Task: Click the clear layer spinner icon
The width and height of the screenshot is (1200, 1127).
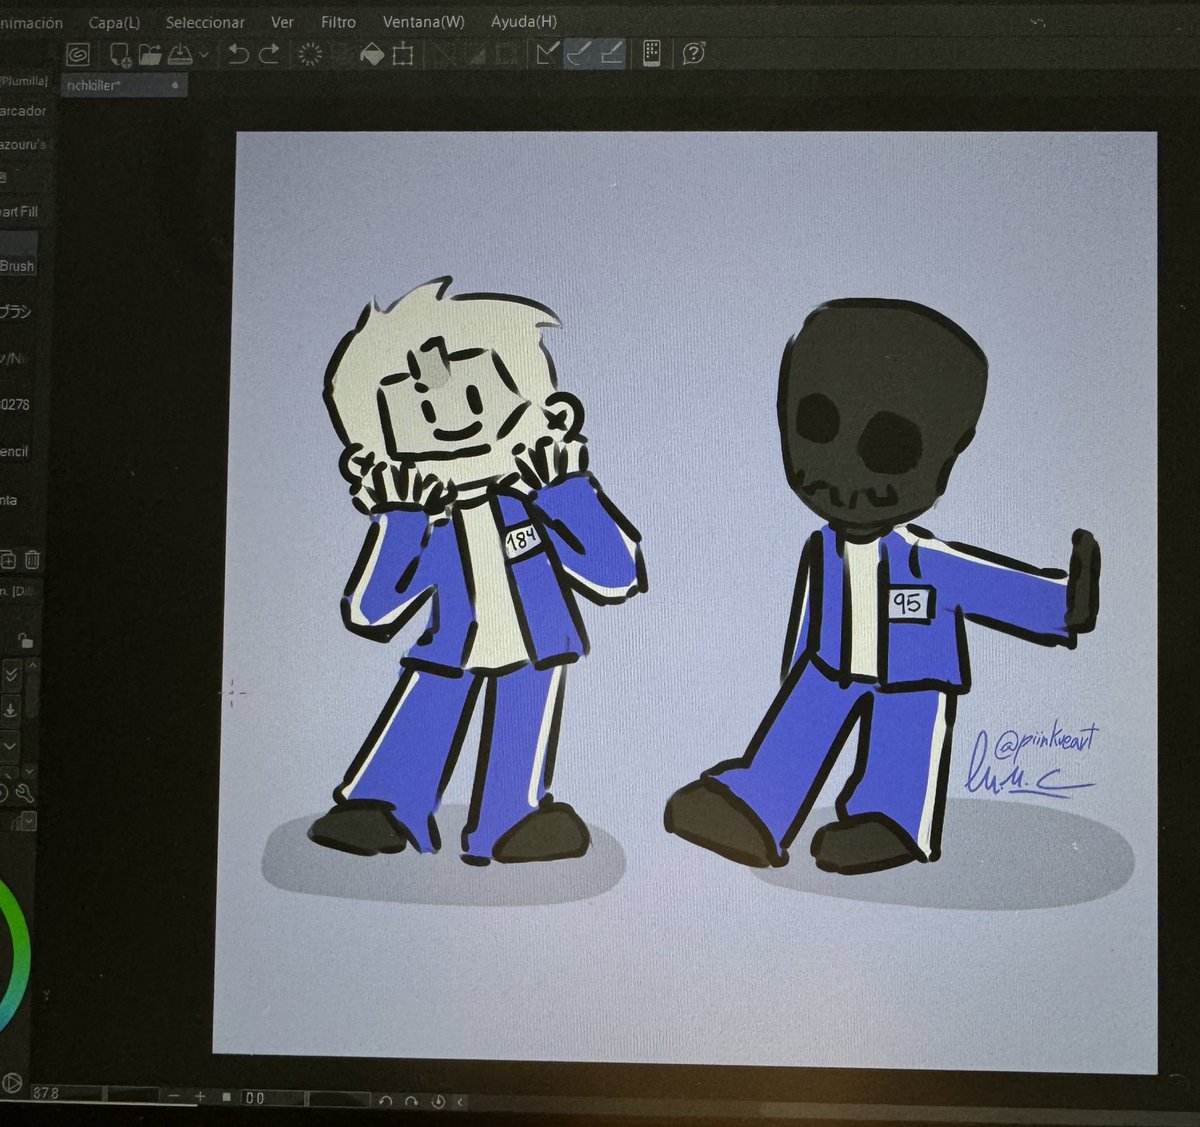Action: click(311, 54)
